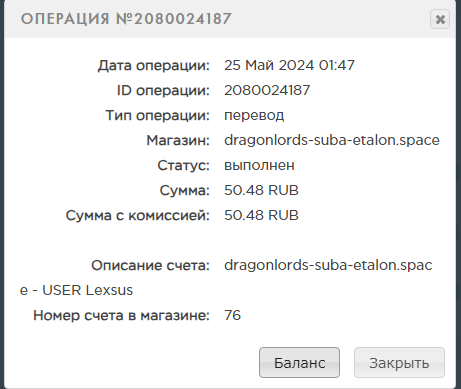This screenshot has width=461, height=389.
Task: Click the invoice number 76
Action: pyautogui.click(x=232, y=315)
